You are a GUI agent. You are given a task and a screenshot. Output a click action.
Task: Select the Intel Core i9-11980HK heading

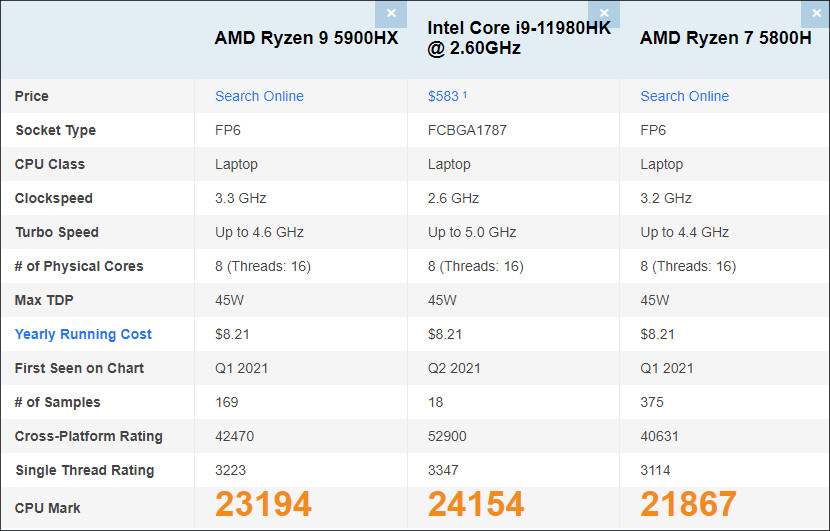(519, 38)
